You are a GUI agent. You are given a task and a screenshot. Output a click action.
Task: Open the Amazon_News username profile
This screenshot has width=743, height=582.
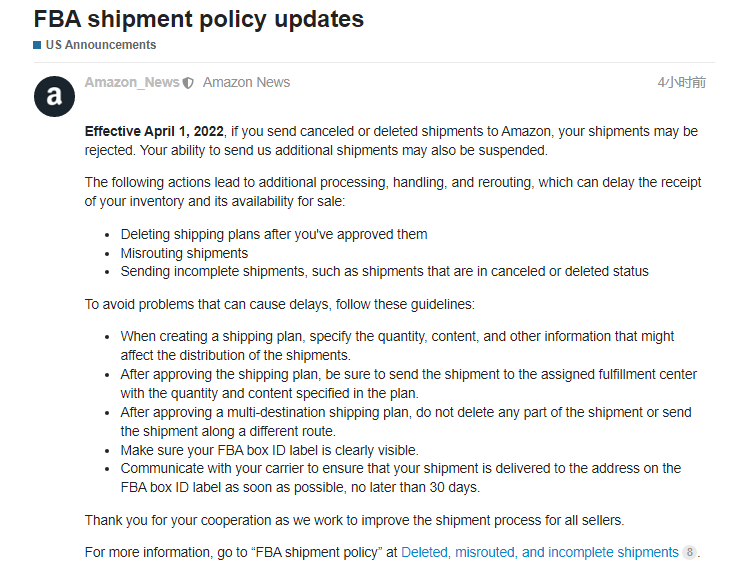[132, 82]
